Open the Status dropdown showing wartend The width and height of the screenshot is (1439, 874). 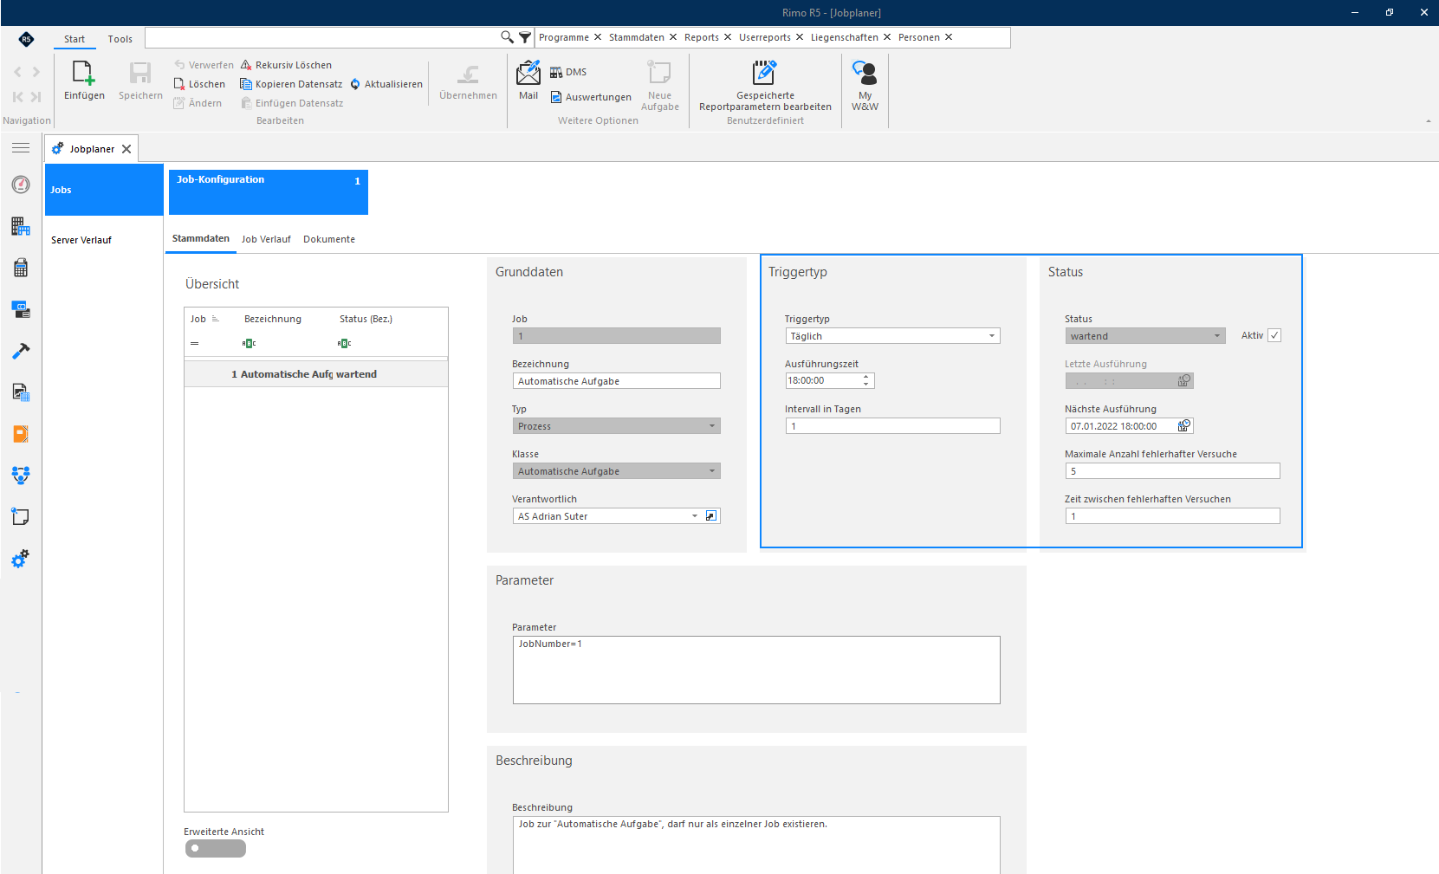click(1145, 336)
